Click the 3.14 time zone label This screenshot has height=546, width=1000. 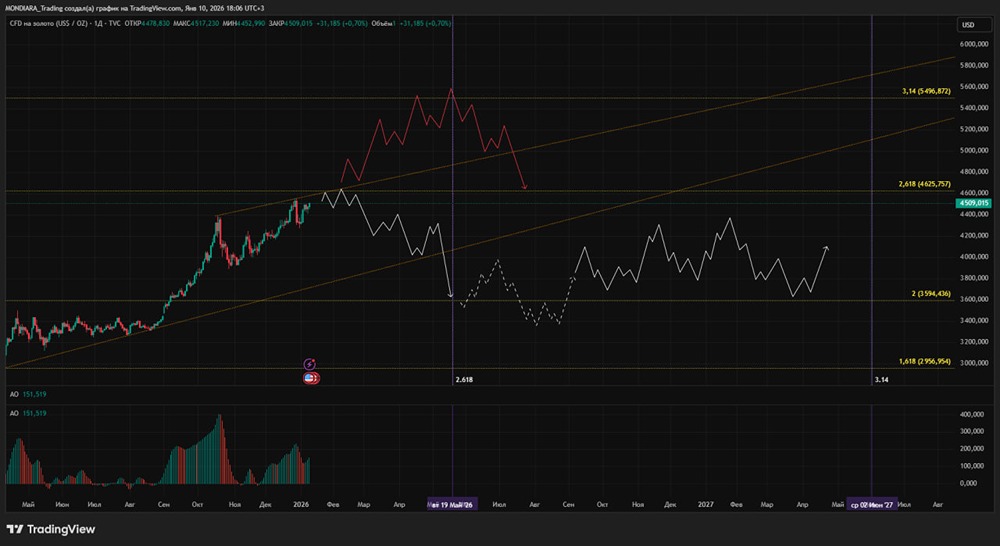click(881, 380)
